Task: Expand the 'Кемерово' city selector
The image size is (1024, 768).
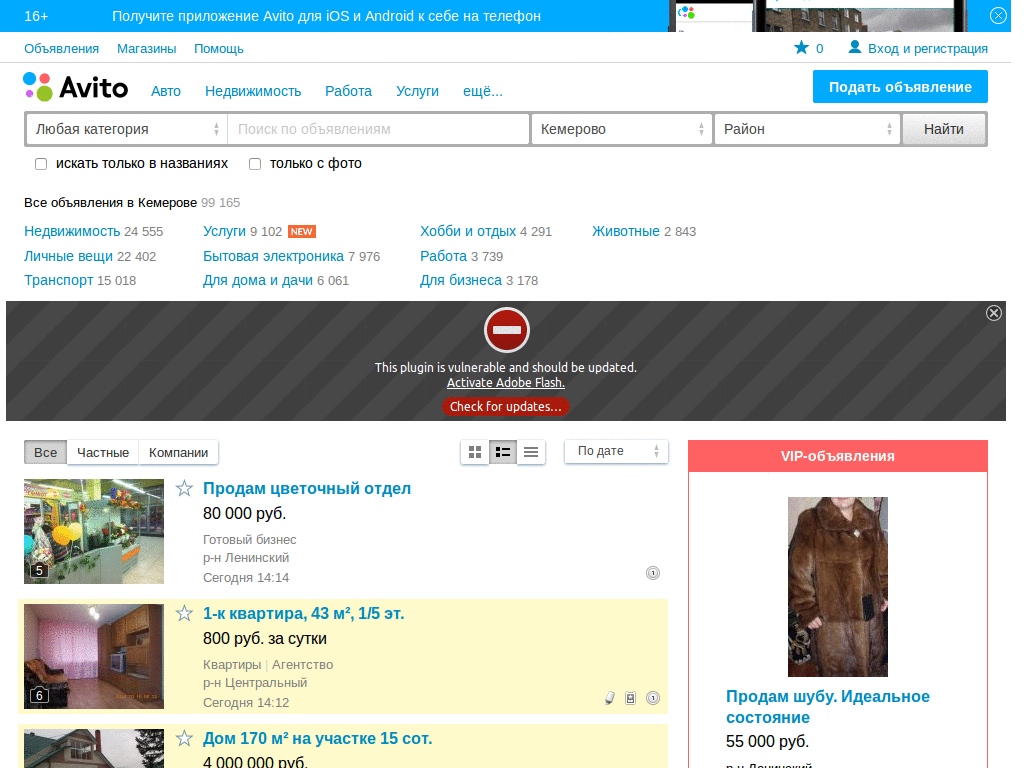Action: point(620,129)
